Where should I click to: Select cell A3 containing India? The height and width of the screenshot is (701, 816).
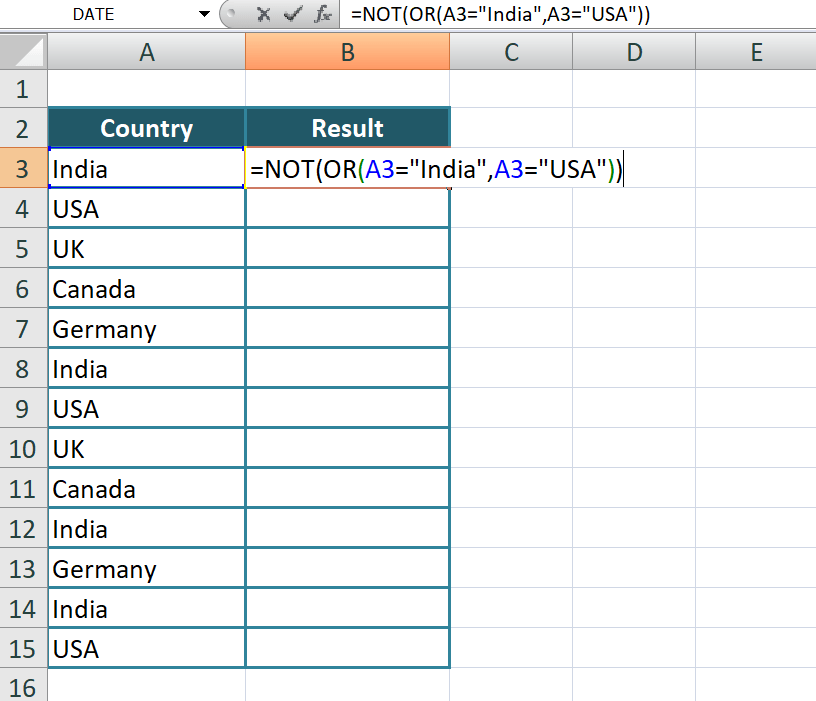tap(146, 168)
